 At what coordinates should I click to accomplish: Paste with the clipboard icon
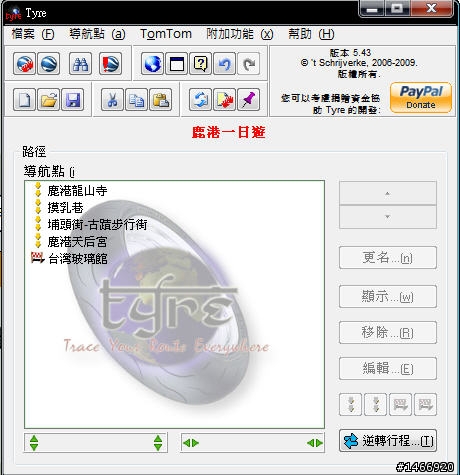[x=161, y=99]
